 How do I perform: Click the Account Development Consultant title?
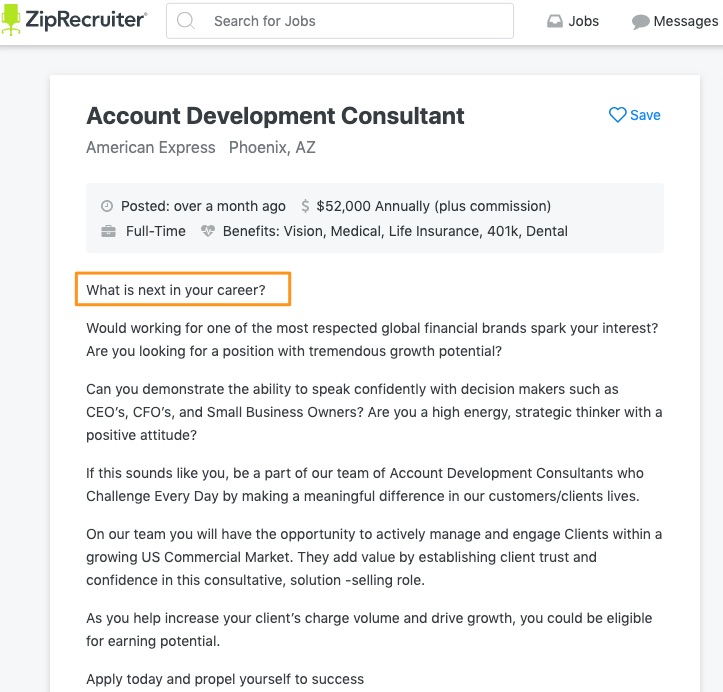[275, 116]
